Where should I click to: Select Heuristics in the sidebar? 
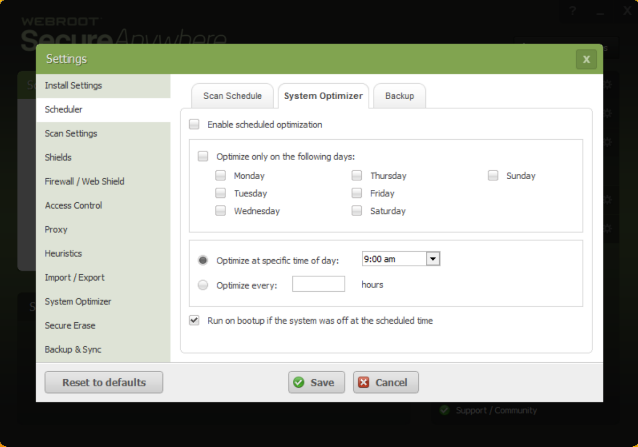click(64, 253)
